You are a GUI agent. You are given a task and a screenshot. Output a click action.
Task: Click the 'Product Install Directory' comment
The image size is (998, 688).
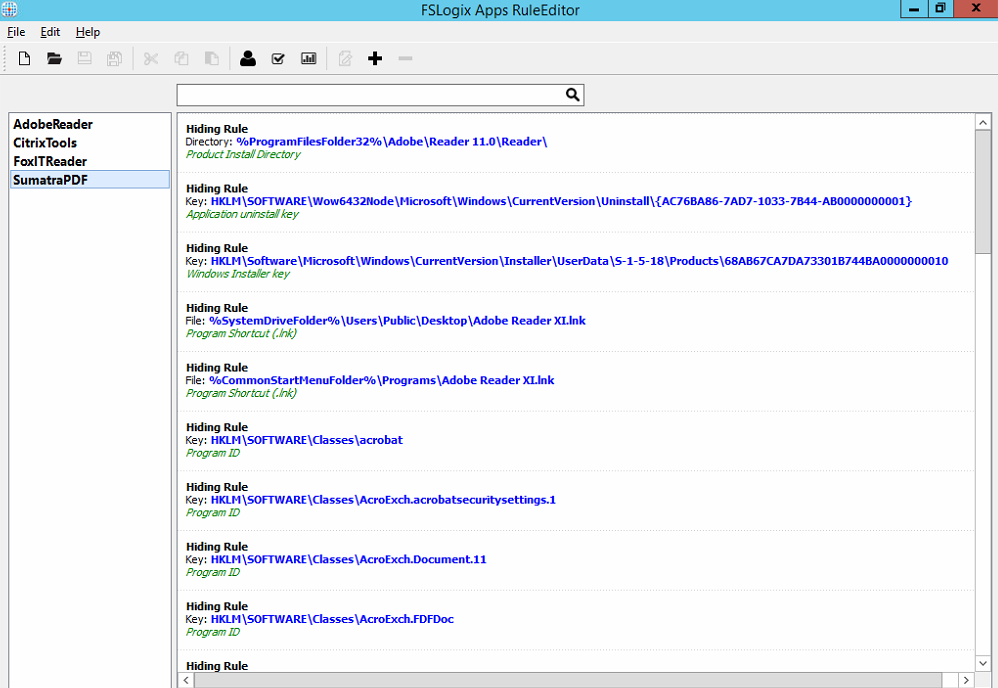(243, 155)
